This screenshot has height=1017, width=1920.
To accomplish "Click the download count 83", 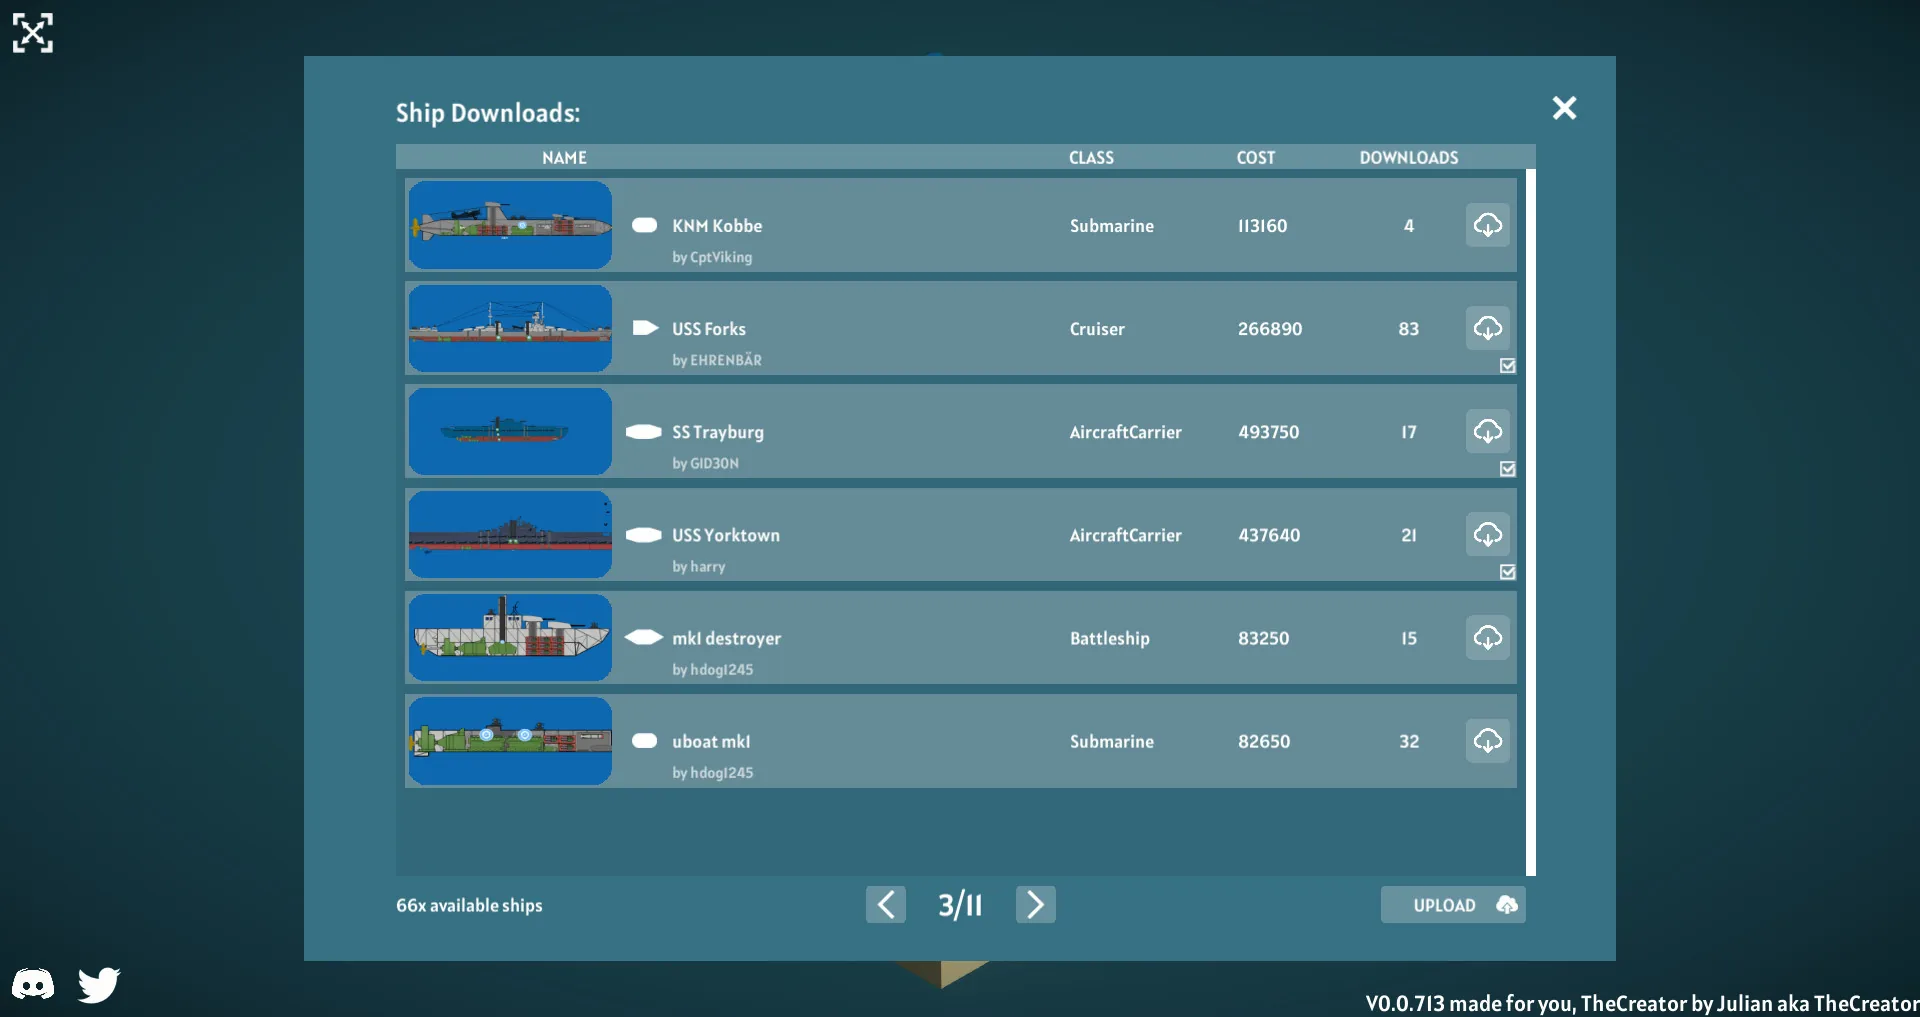I will point(1409,329).
